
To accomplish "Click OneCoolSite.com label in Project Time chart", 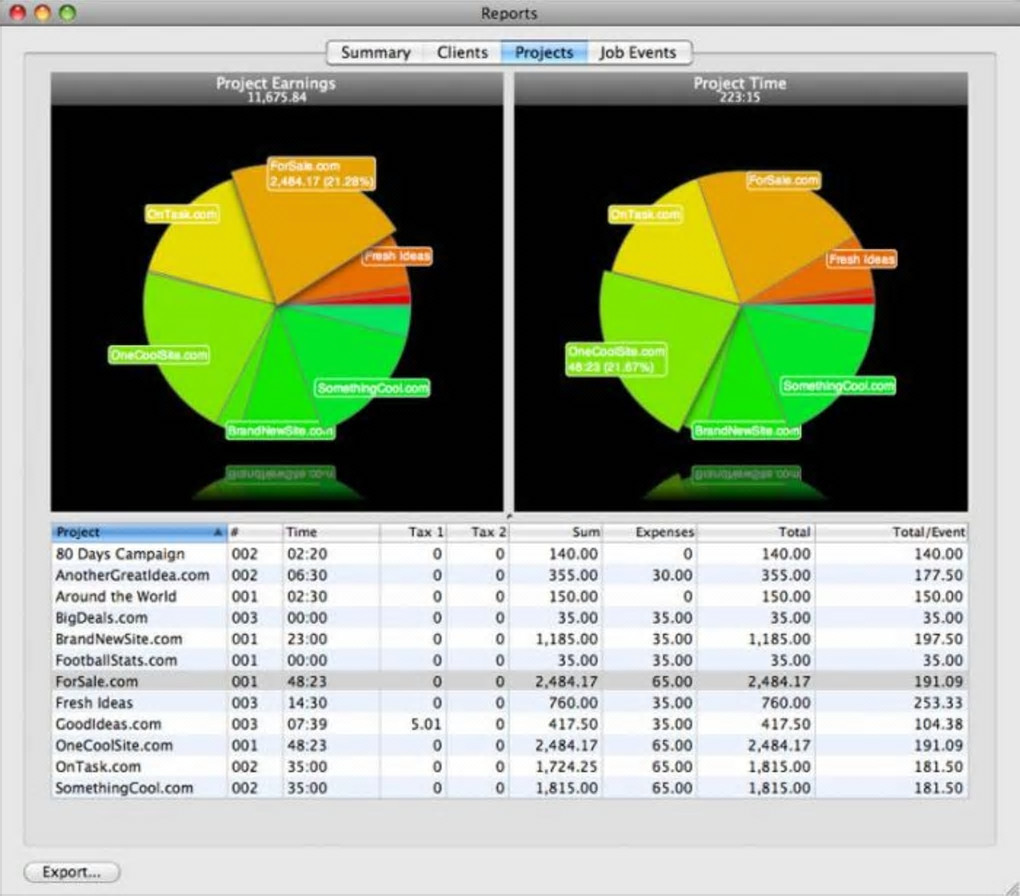I will (x=617, y=360).
